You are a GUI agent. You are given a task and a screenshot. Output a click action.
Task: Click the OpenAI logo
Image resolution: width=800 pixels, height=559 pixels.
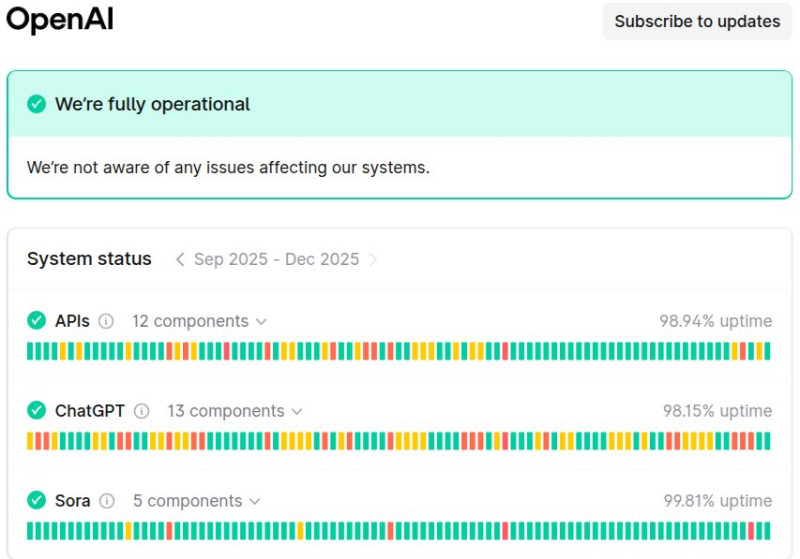[59, 20]
